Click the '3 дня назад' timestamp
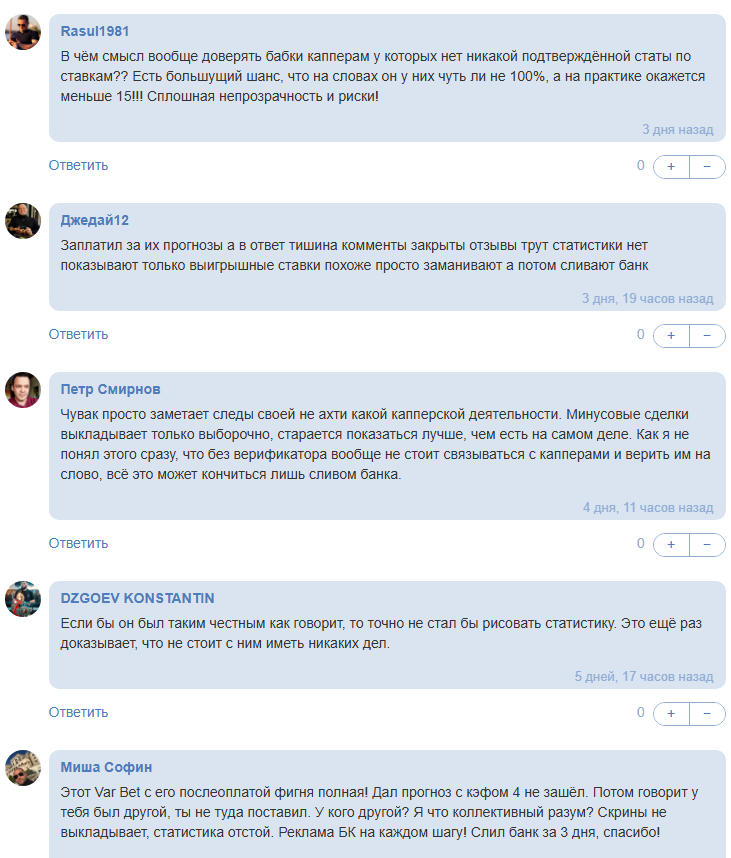The height and width of the screenshot is (858, 731). coord(677,129)
